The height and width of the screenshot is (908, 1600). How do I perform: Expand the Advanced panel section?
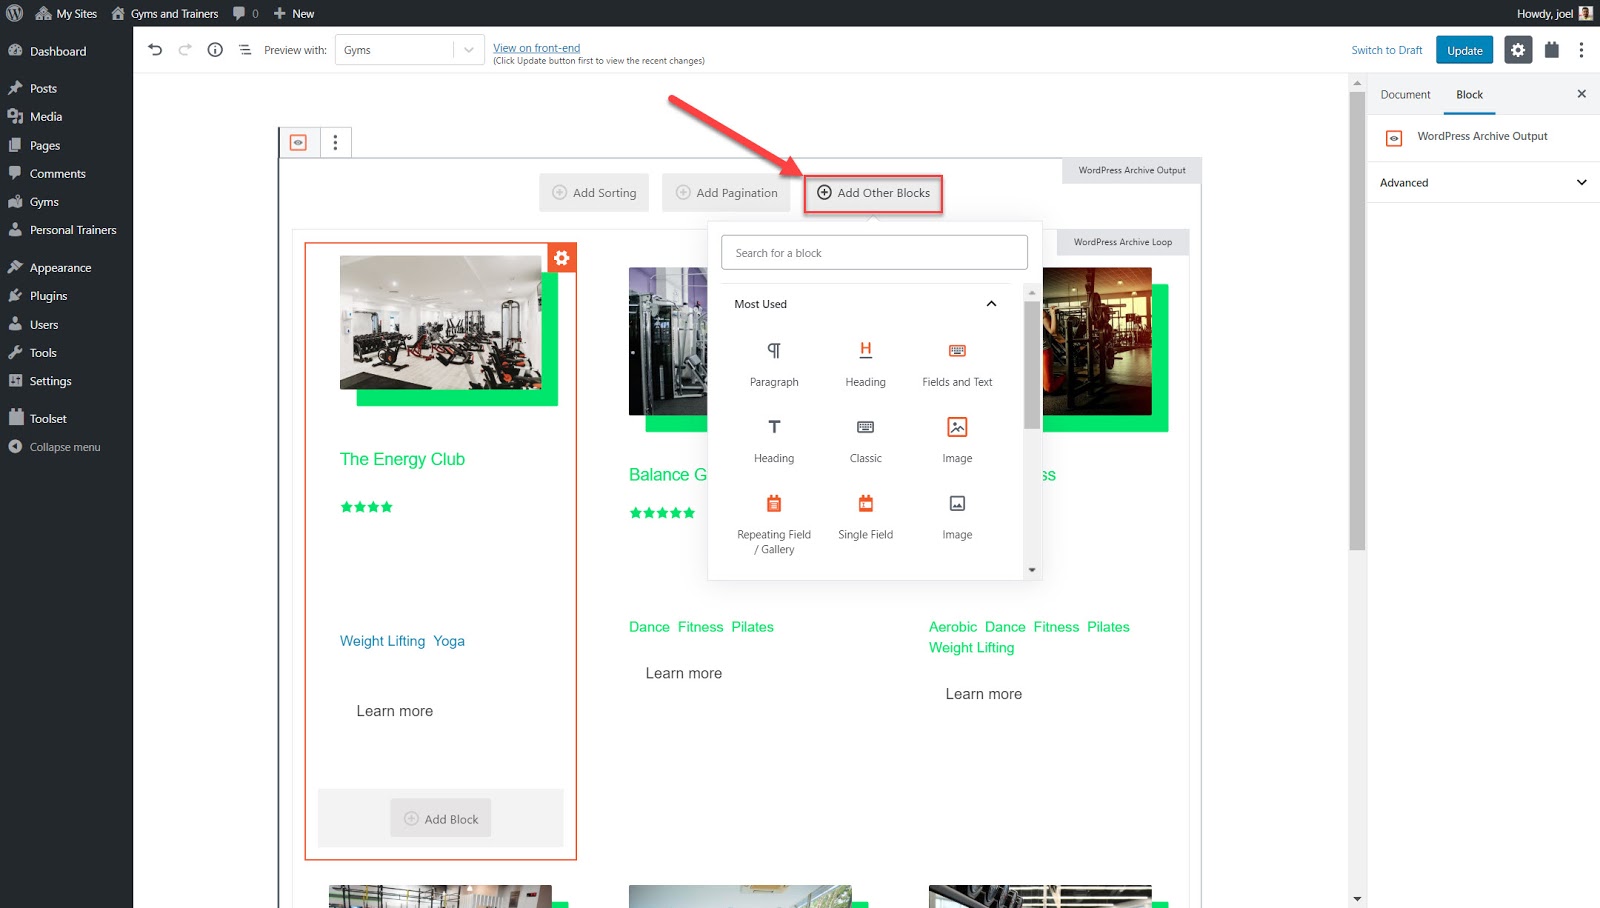click(1483, 183)
